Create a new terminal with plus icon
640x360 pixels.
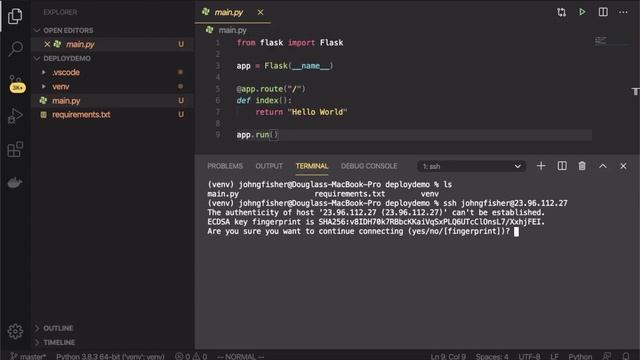pyautogui.click(x=541, y=166)
